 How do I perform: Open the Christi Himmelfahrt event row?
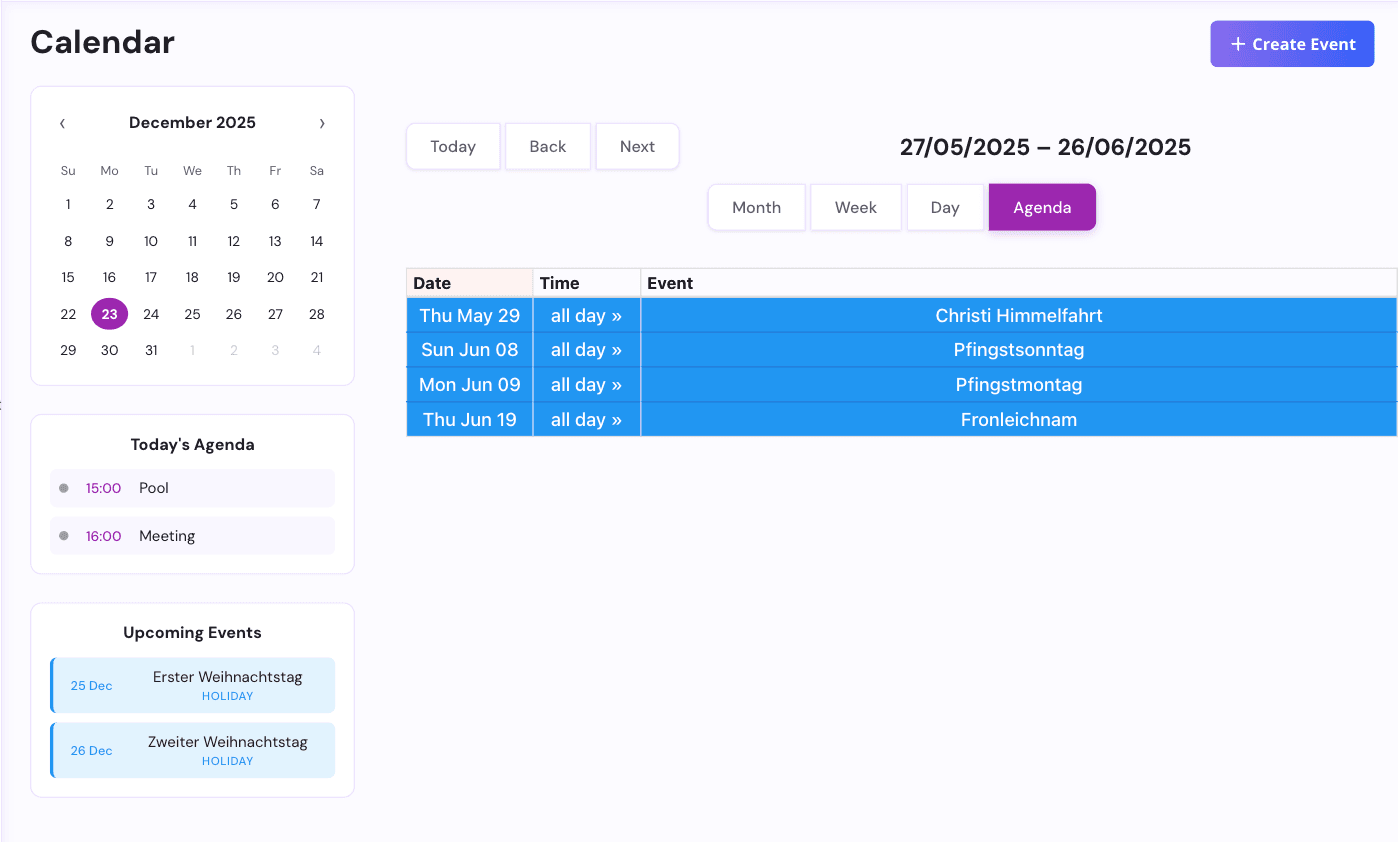1018,315
